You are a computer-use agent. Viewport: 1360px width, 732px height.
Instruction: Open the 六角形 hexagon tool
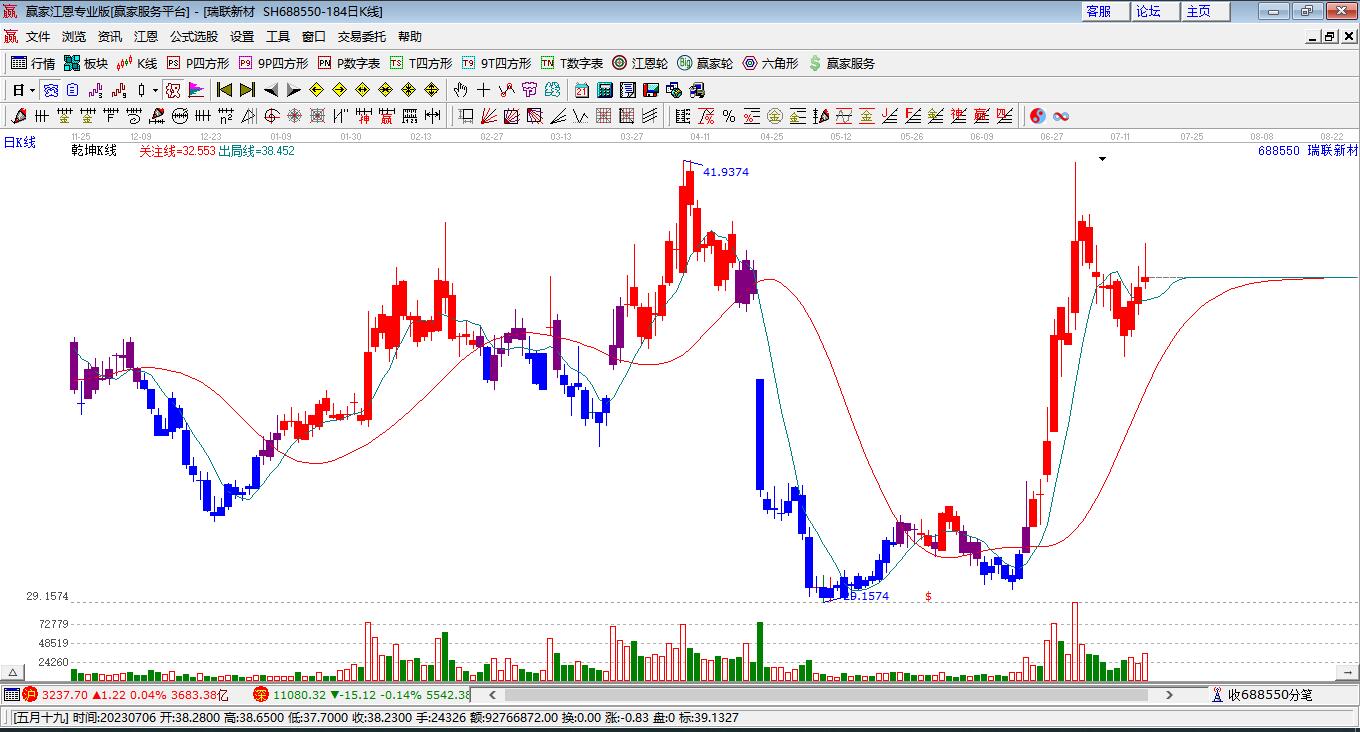tap(770, 63)
